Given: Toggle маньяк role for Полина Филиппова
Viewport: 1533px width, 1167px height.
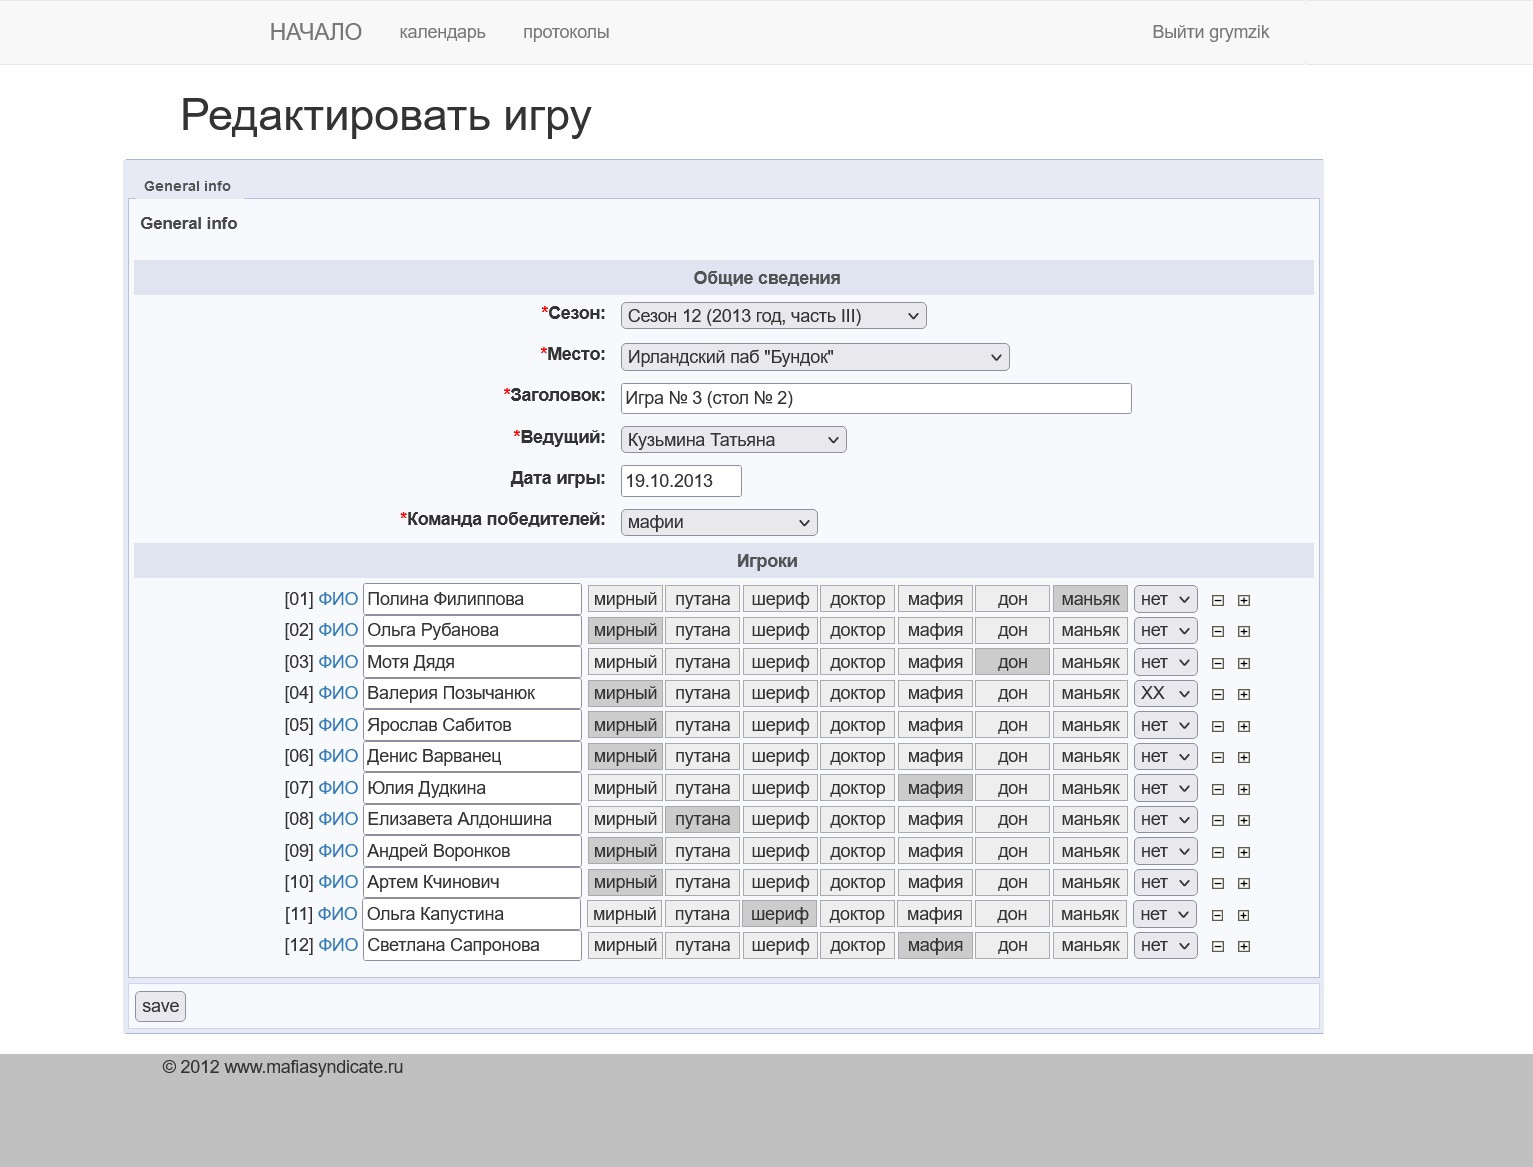Looking at the screenshot, I should point(1090,599).
